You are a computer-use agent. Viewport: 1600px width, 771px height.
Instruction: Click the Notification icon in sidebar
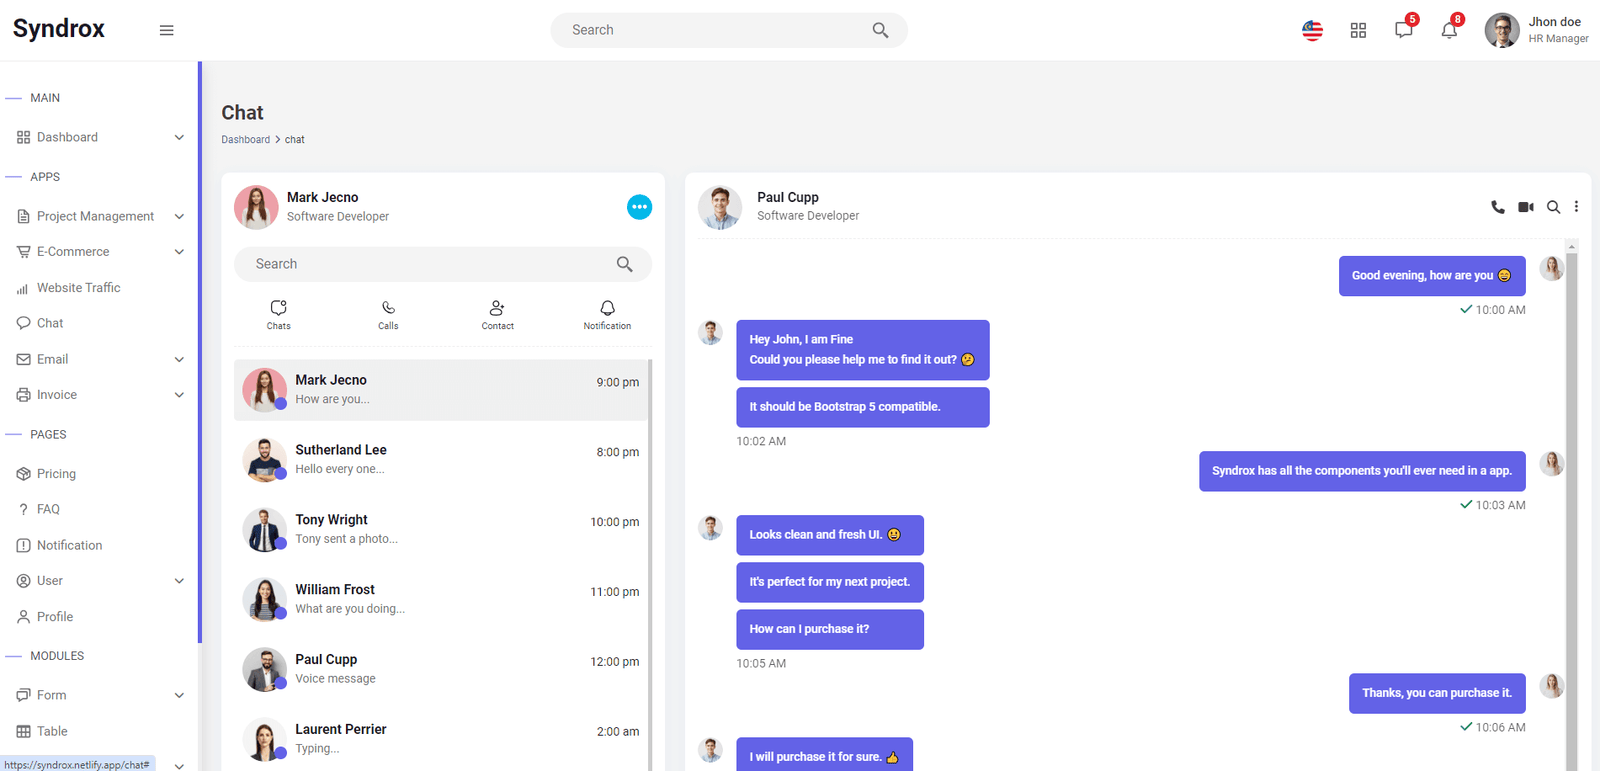click(23, 545)
